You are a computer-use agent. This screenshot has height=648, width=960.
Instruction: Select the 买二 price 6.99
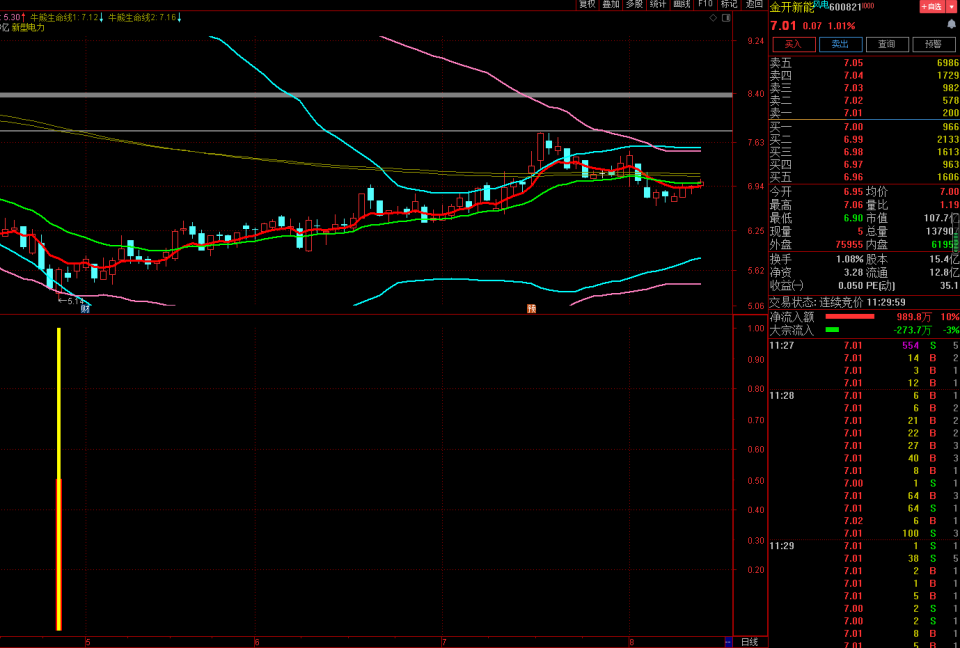coord(853,140)
